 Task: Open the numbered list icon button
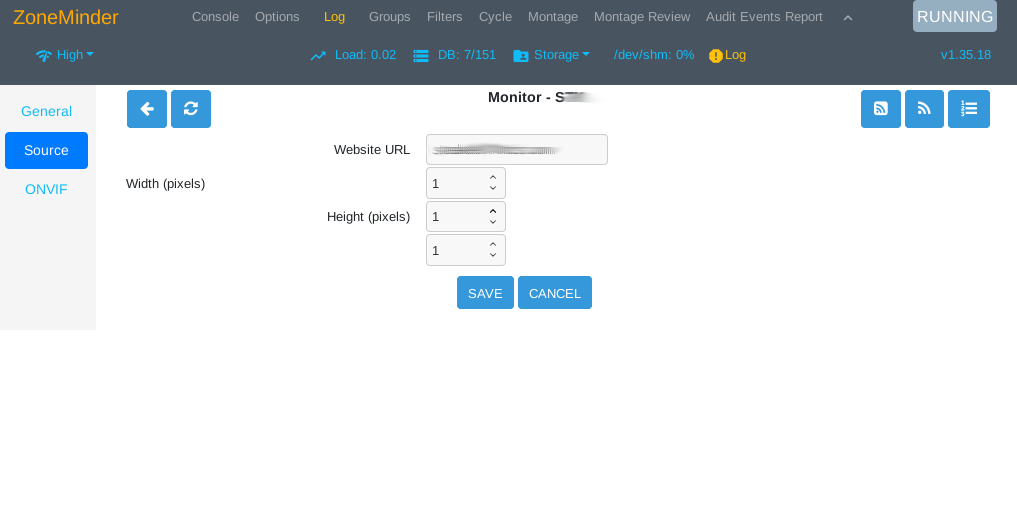pyautogui.click(x=969, y=109)
